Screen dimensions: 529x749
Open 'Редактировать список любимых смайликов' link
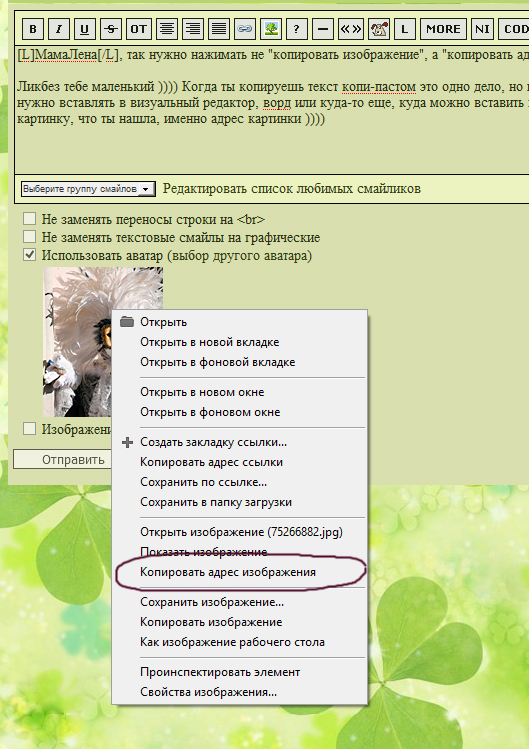pyautogui.click(x=291, y=189)
